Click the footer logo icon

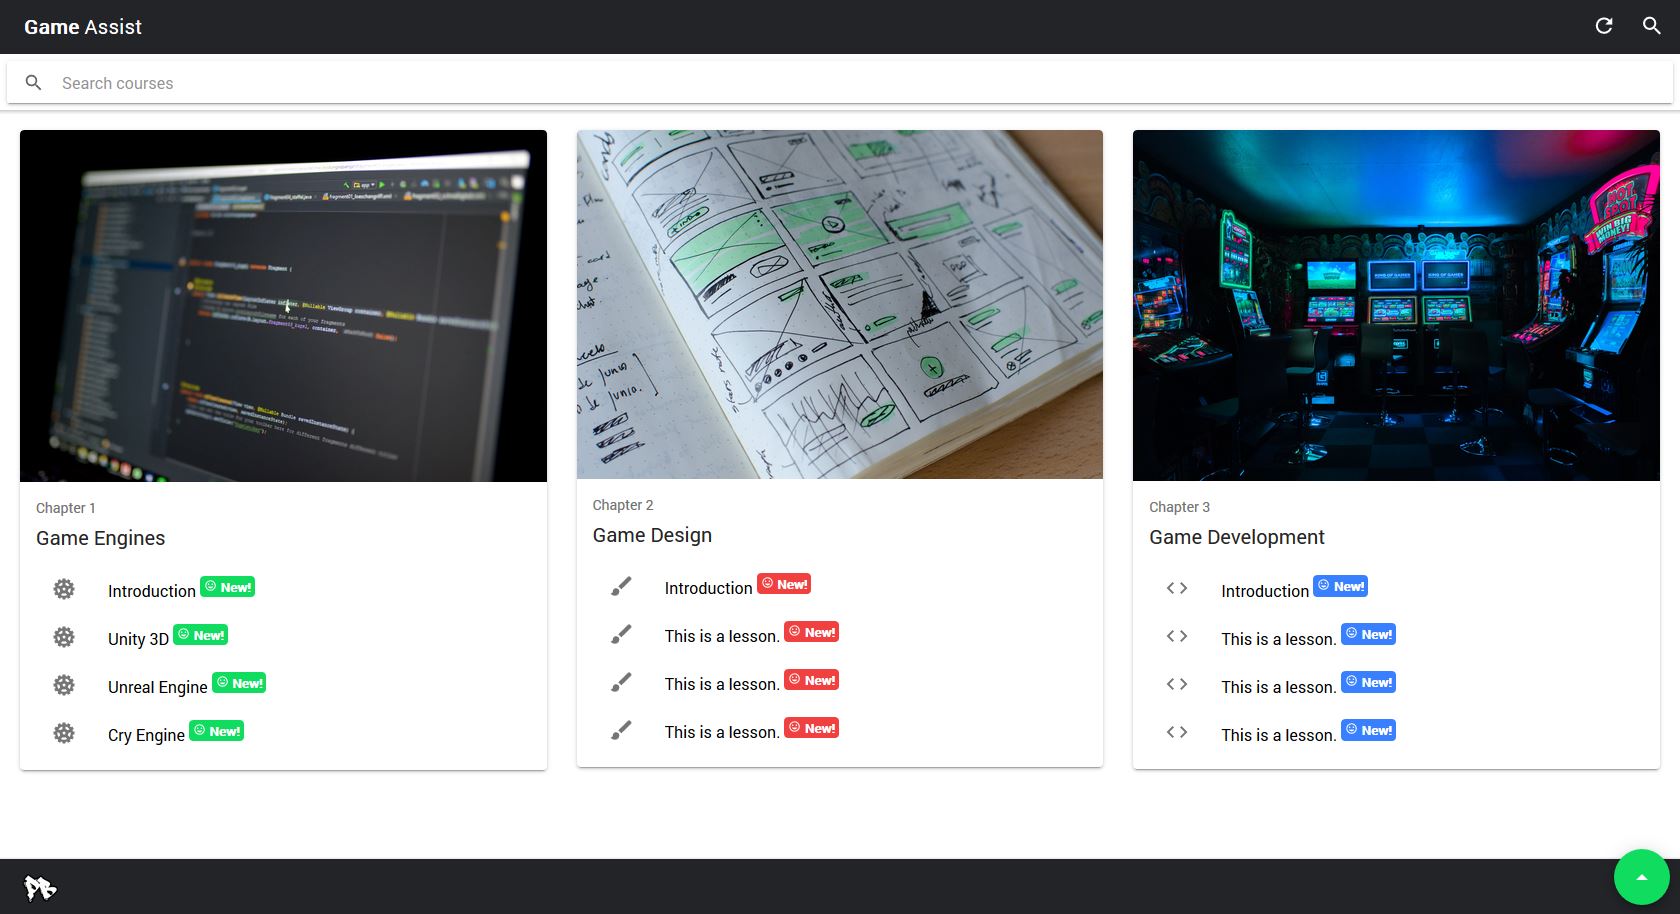[x=40, y=887]
